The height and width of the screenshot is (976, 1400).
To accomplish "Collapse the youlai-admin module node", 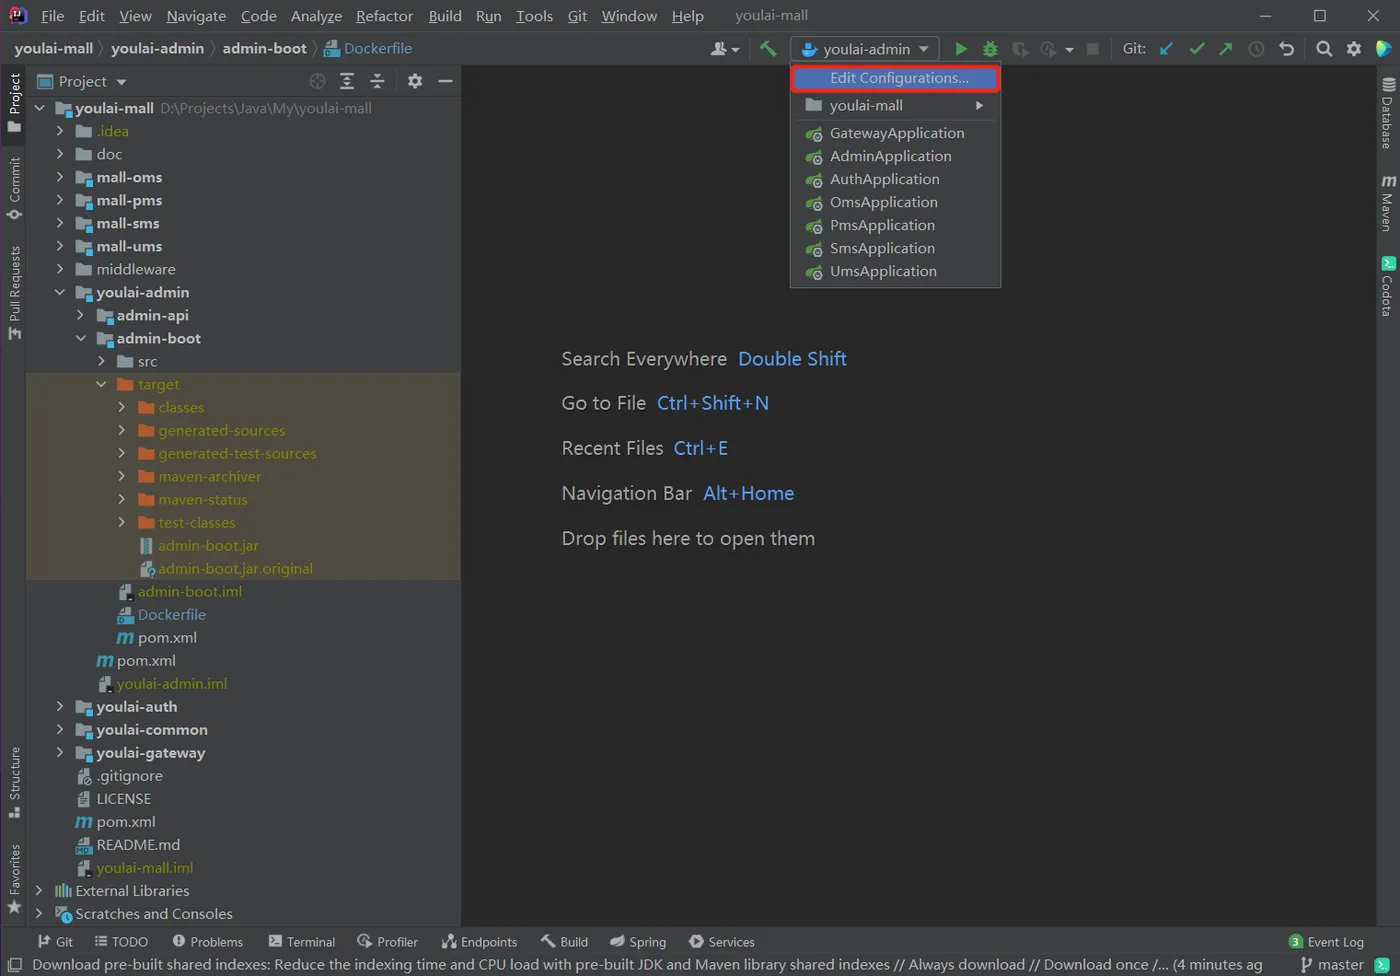I will coord(60,292).
